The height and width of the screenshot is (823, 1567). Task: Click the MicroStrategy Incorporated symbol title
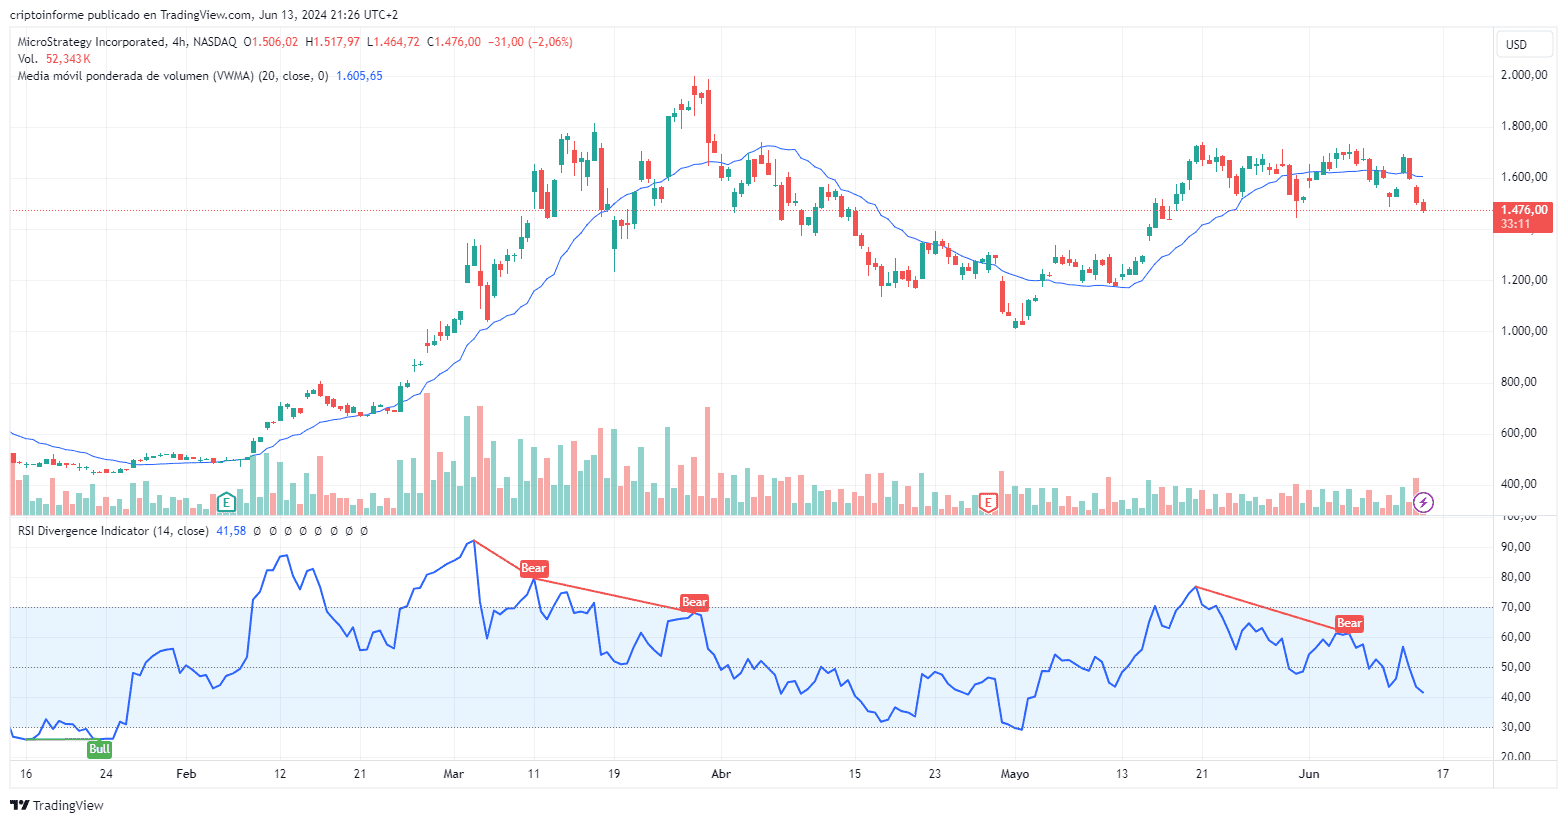pos(127,42)
